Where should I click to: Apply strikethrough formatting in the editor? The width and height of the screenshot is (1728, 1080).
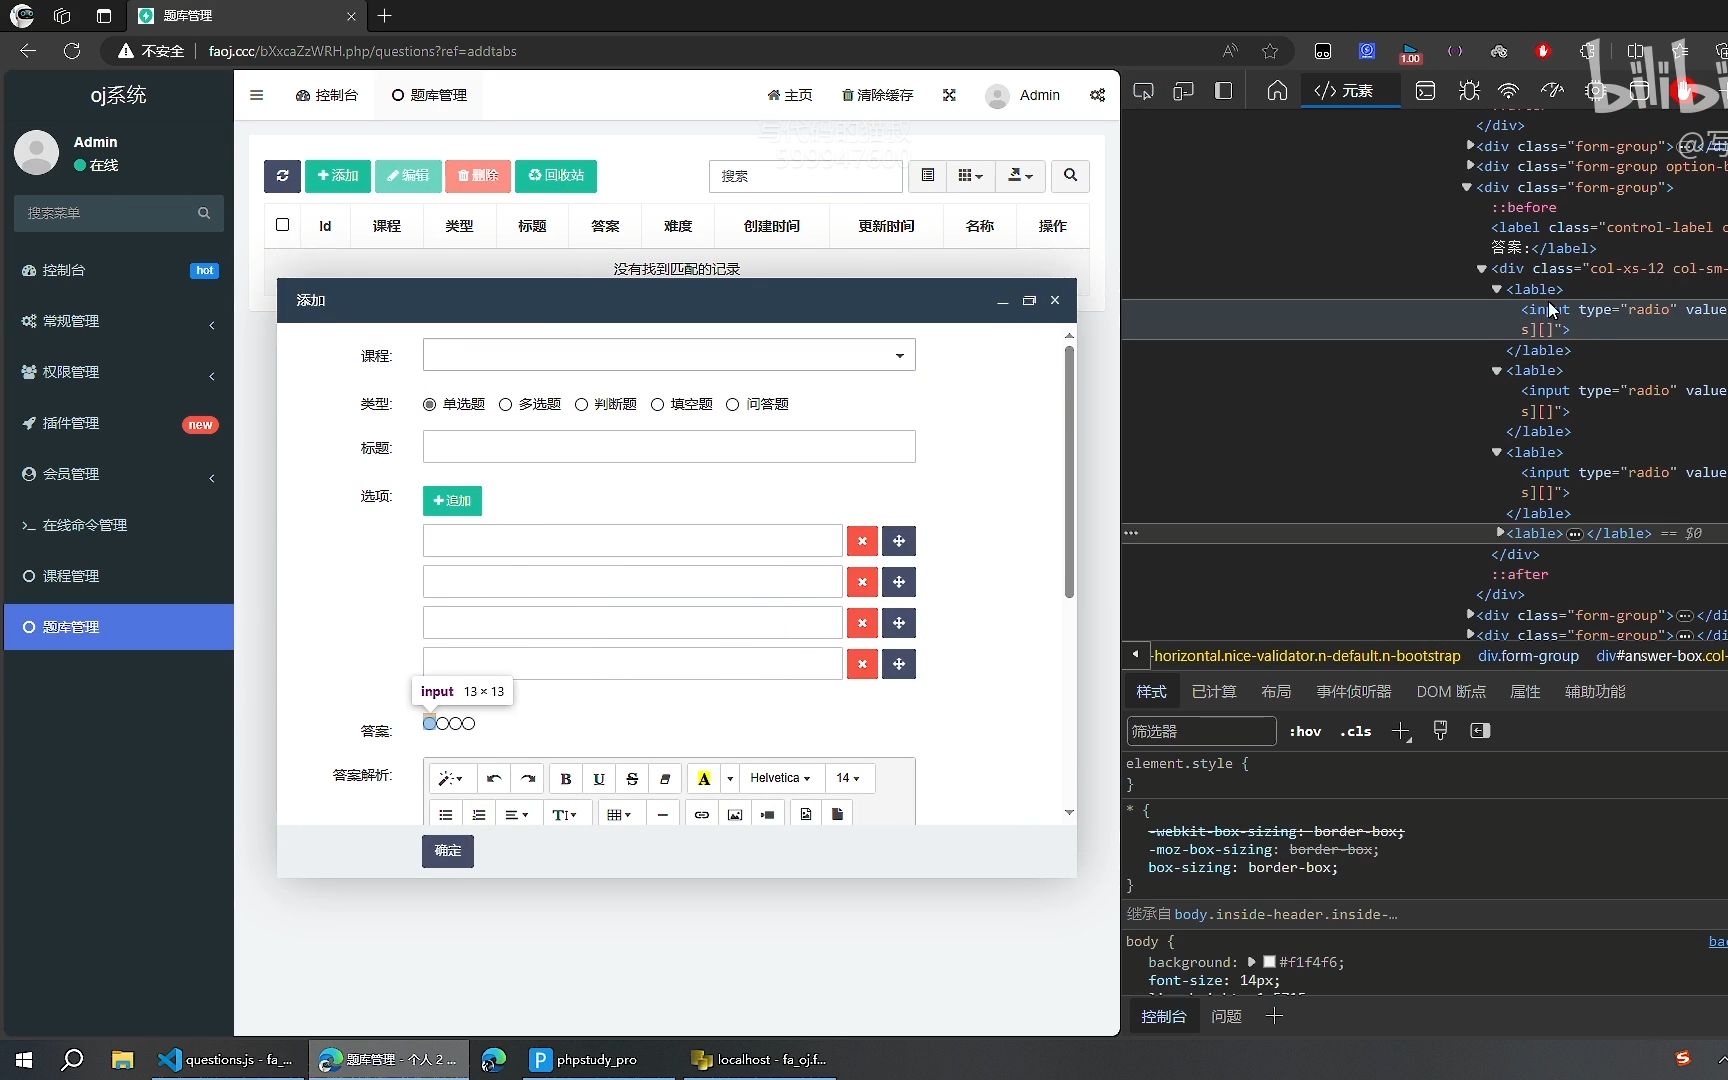tap(631, 779)
